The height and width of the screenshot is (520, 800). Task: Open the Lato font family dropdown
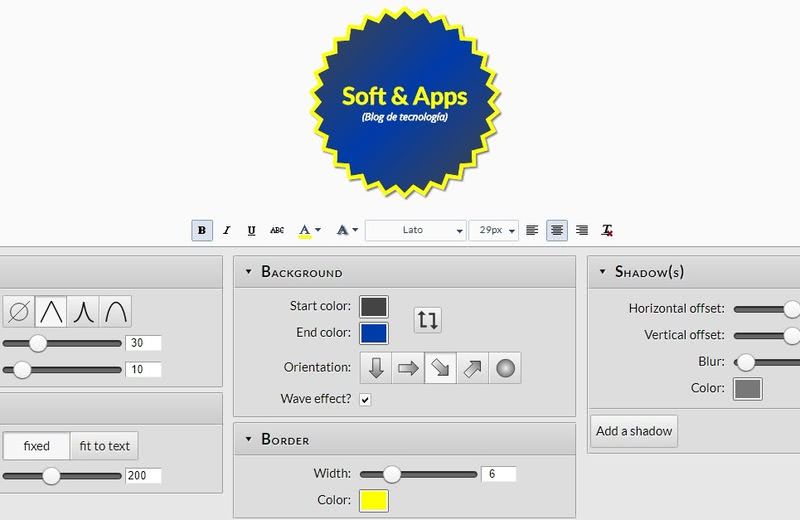point(415,230)
